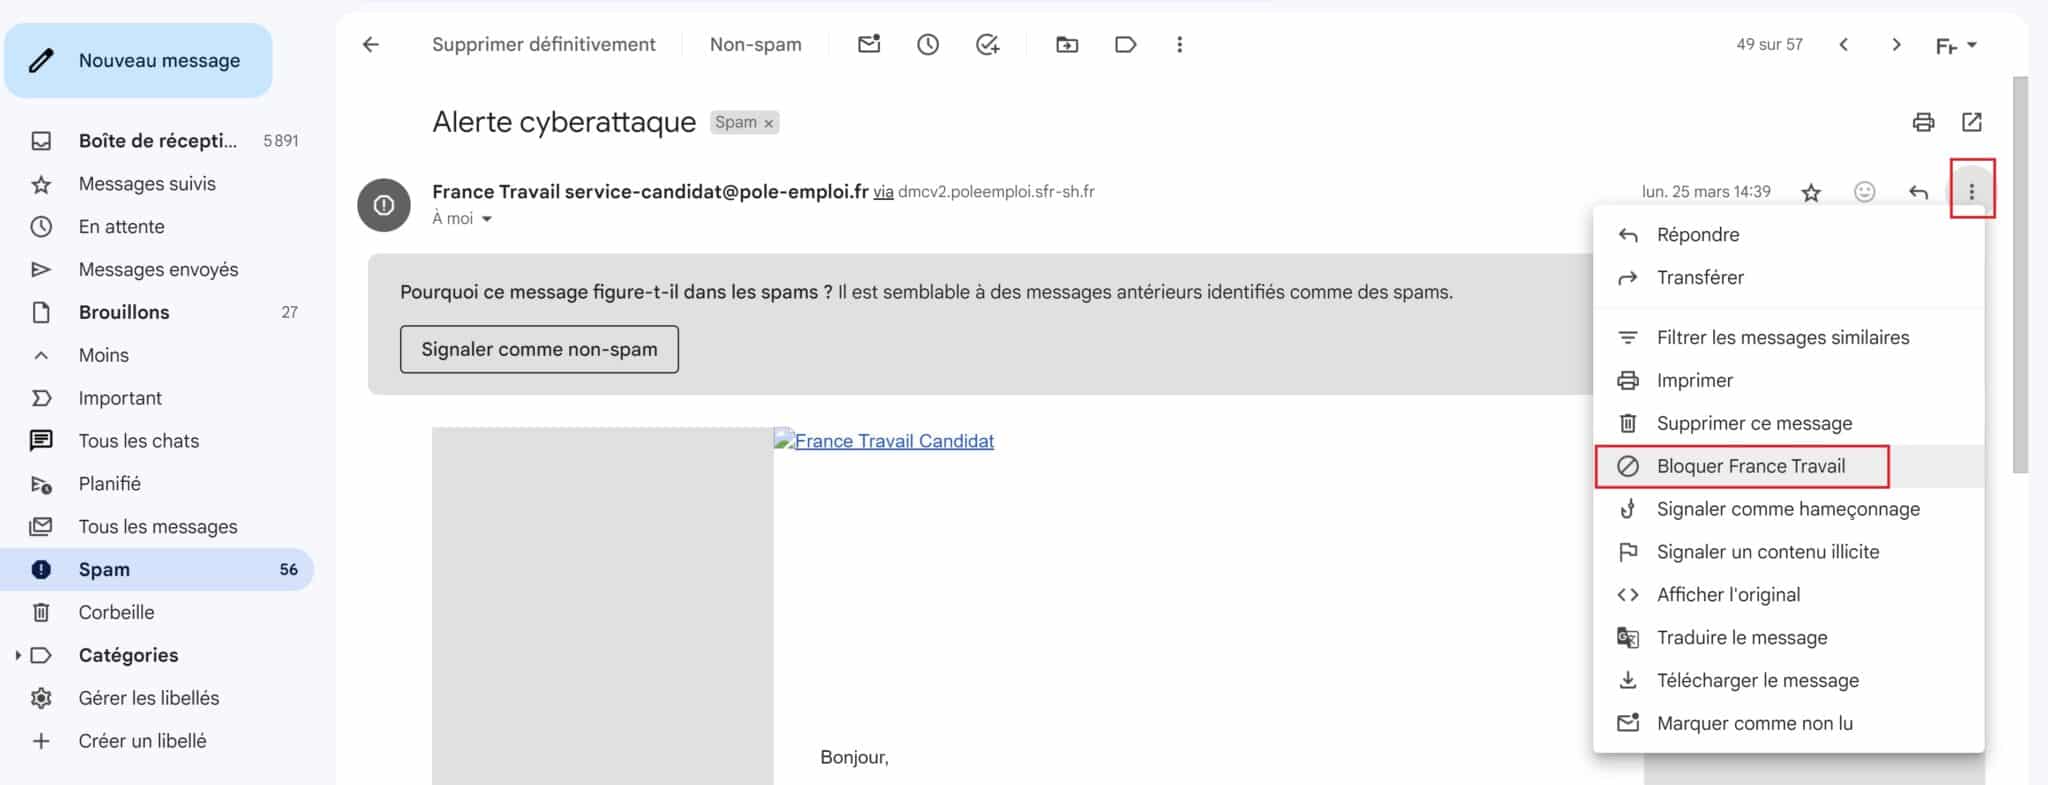Choose Signaler un contenu illicite
This screenshot has width=2048, height=785.
(1788, 553)
